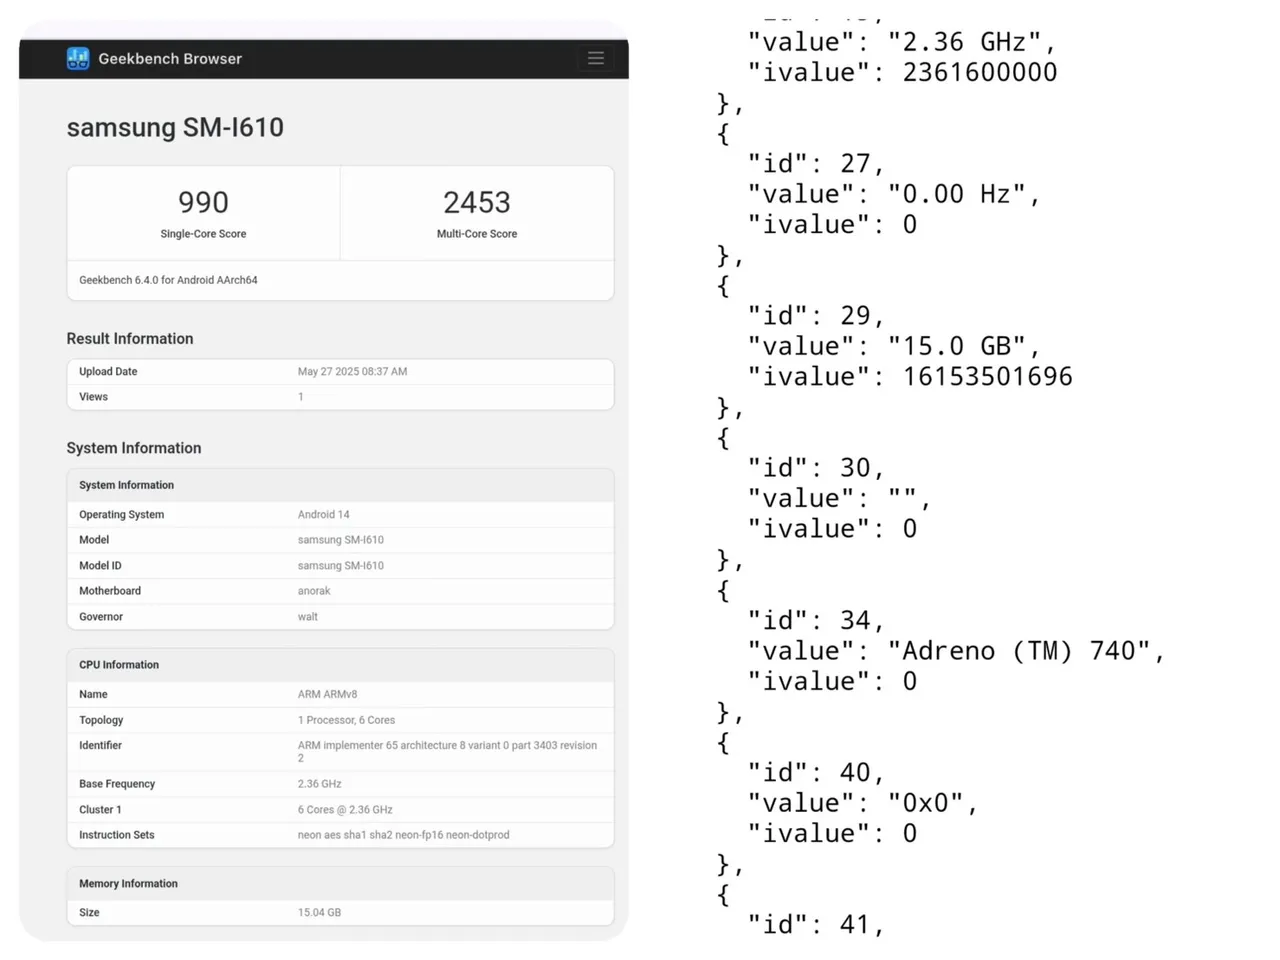Open the hamburger navigation menu
This screenshot has width=1280, height=960.
click(596, 58)
